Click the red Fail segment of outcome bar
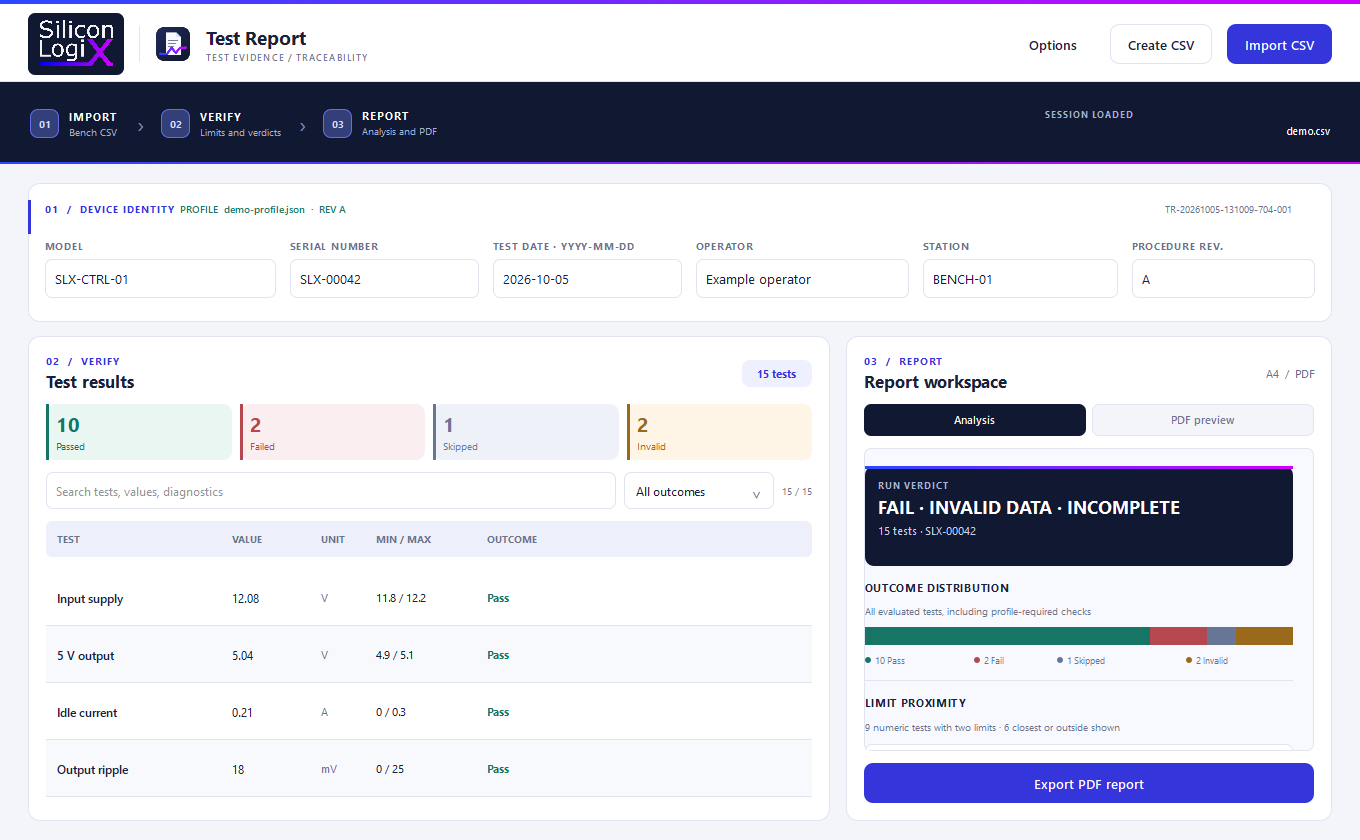Viewport: 1360px width, 840px height. pos(1178,636)
